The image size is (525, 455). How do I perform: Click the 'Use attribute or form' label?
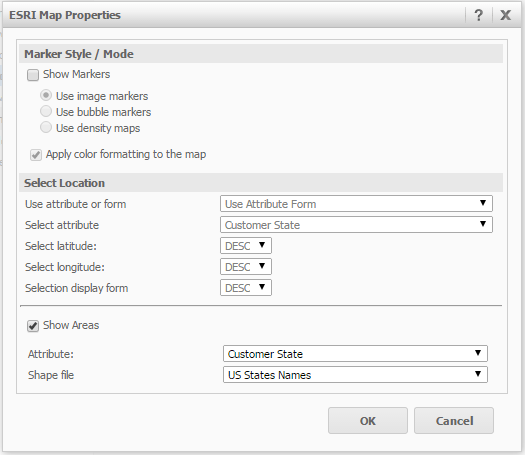tap(76, 204)
